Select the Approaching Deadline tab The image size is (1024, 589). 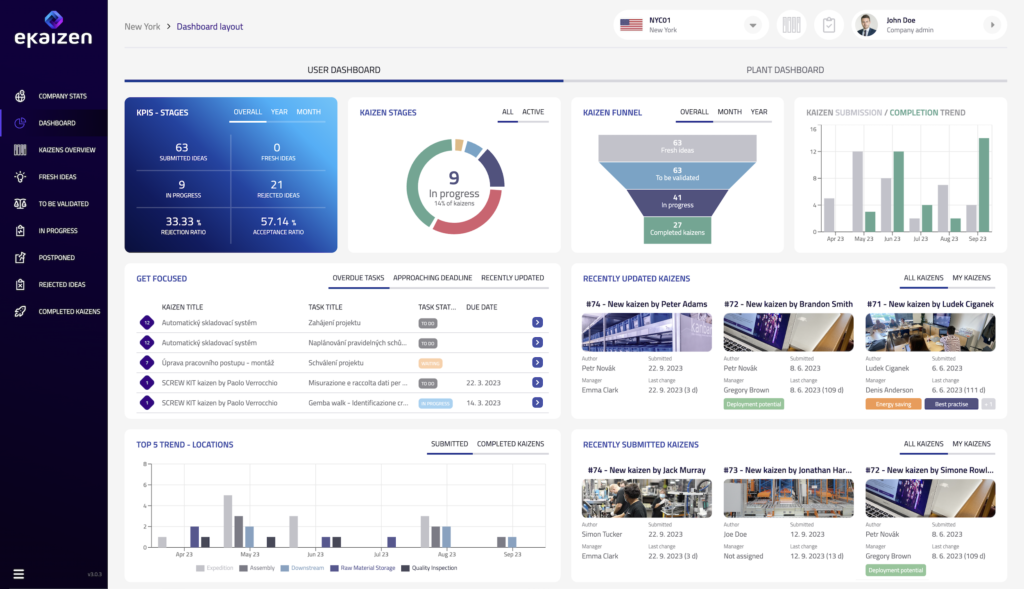432,278
